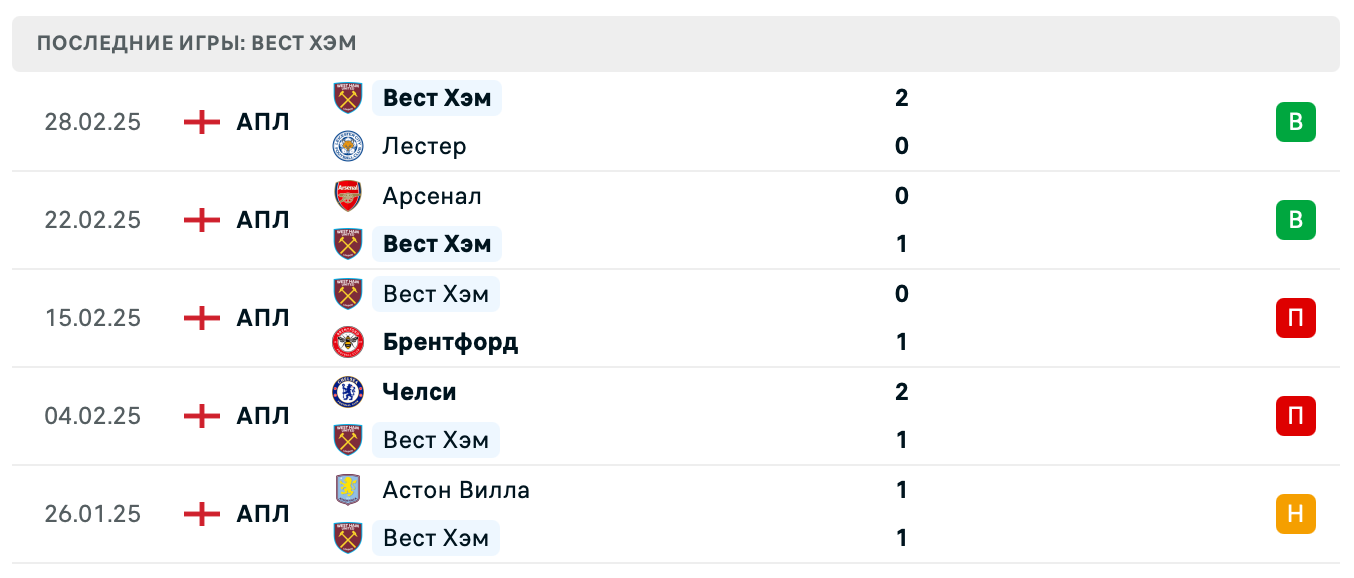Select the Aston Villa crest icon
This screenshot has width=1354, height=578.
point(348,490)
